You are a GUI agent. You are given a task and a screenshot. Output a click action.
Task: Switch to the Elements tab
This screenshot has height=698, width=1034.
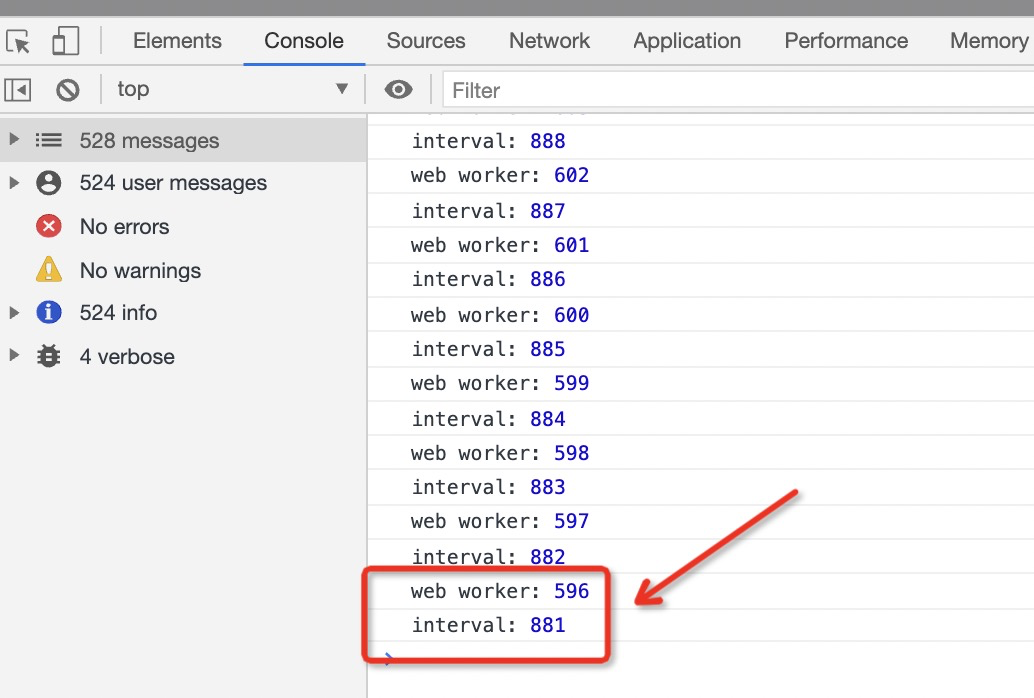coord(177,41)
